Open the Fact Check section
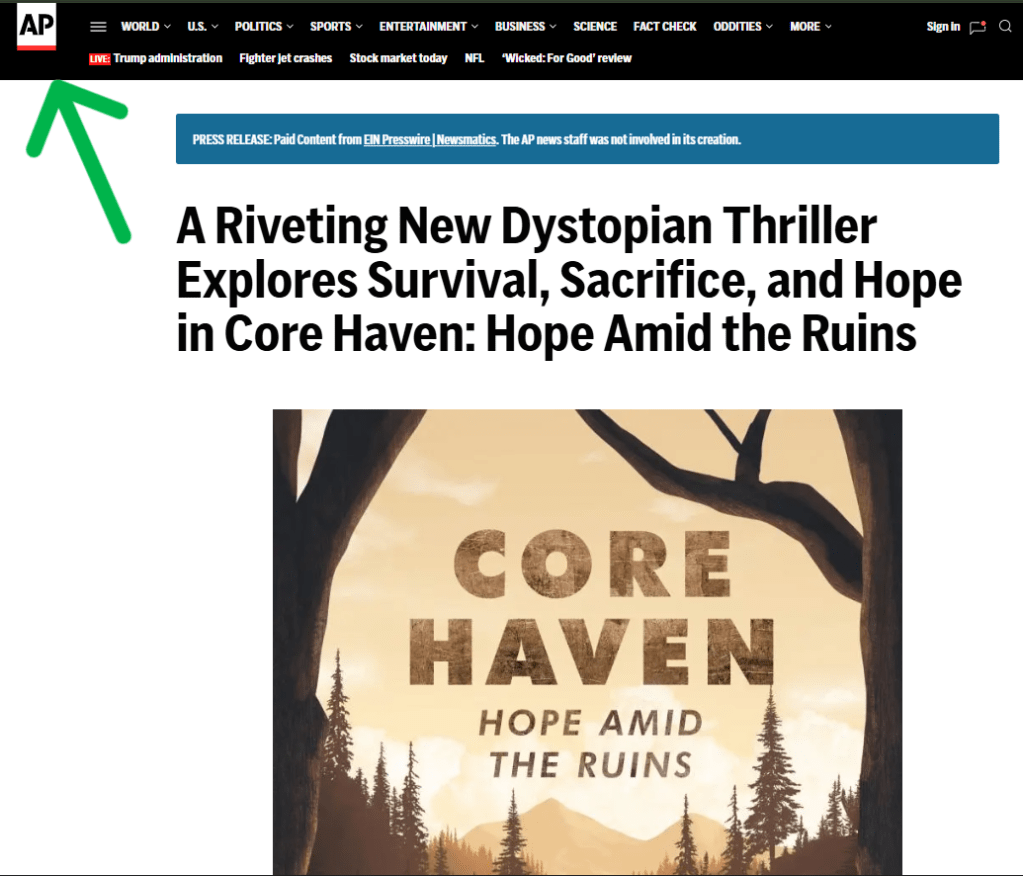The image size is (1023, 876). (665, 27)
